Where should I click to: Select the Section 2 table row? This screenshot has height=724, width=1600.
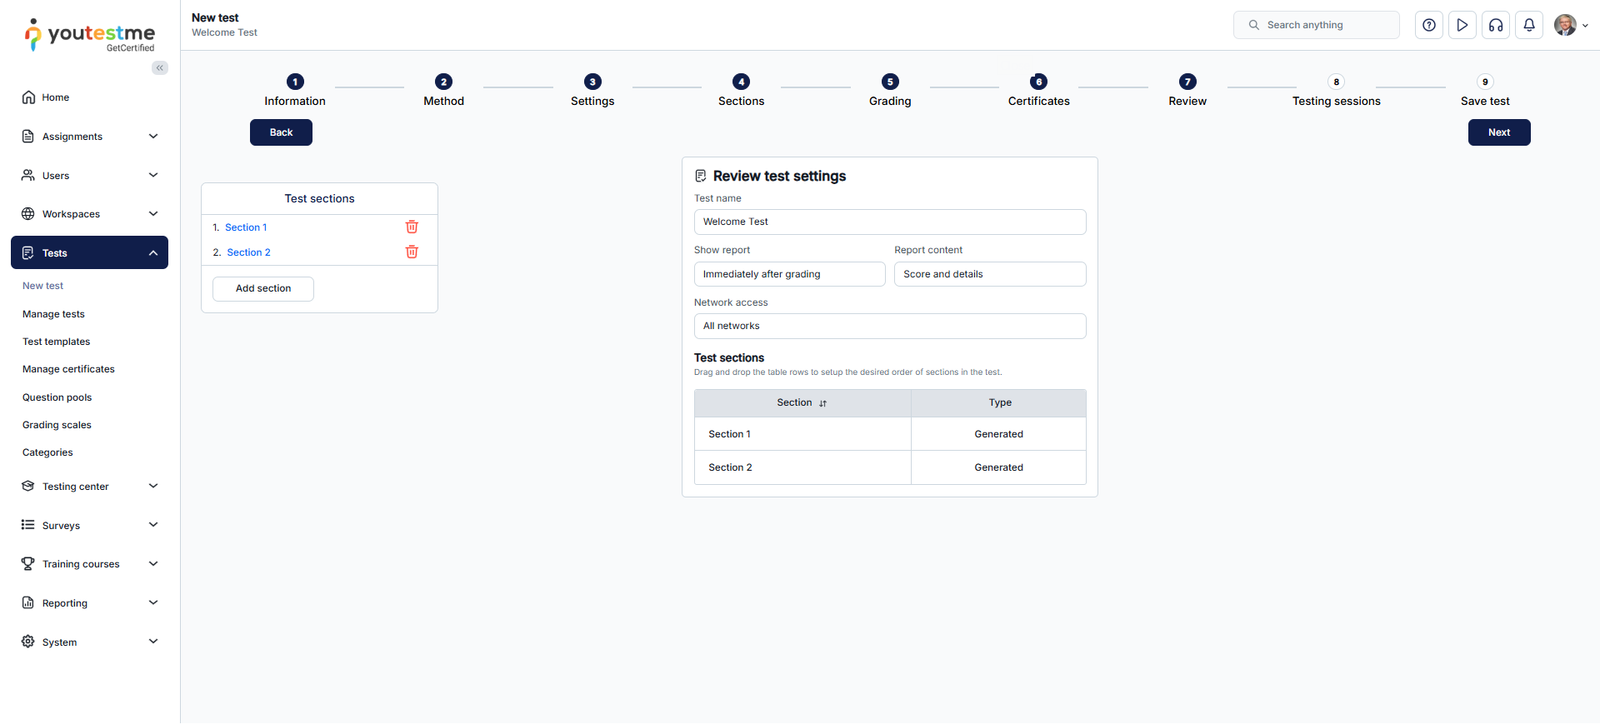[890, 468]
